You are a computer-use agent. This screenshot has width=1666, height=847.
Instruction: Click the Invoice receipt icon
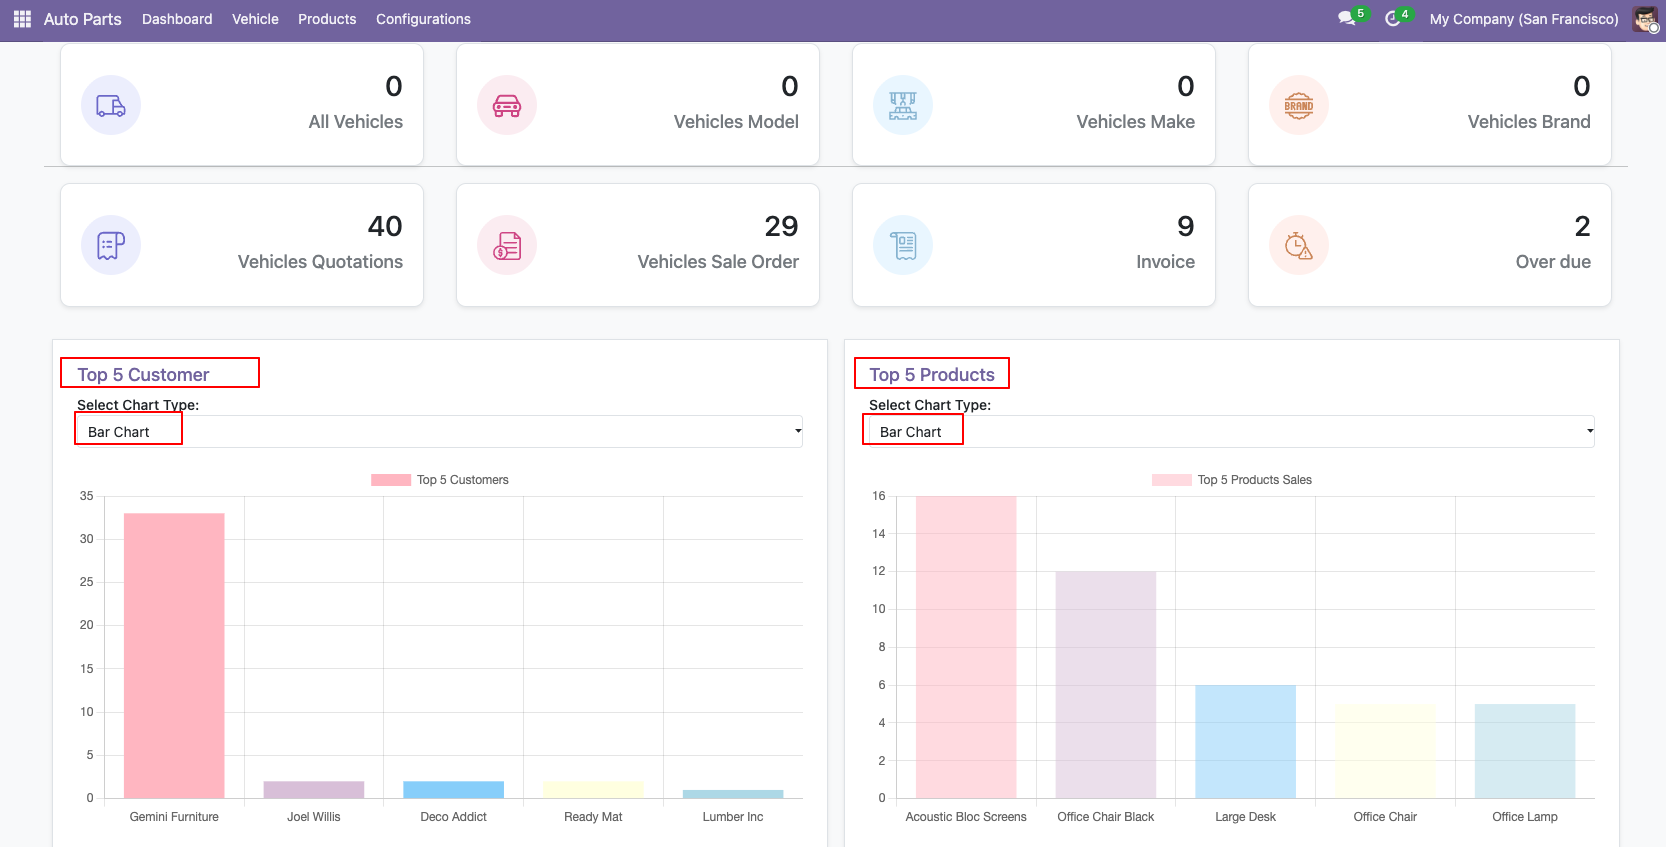pyautogui.click(x=903, y=246)
